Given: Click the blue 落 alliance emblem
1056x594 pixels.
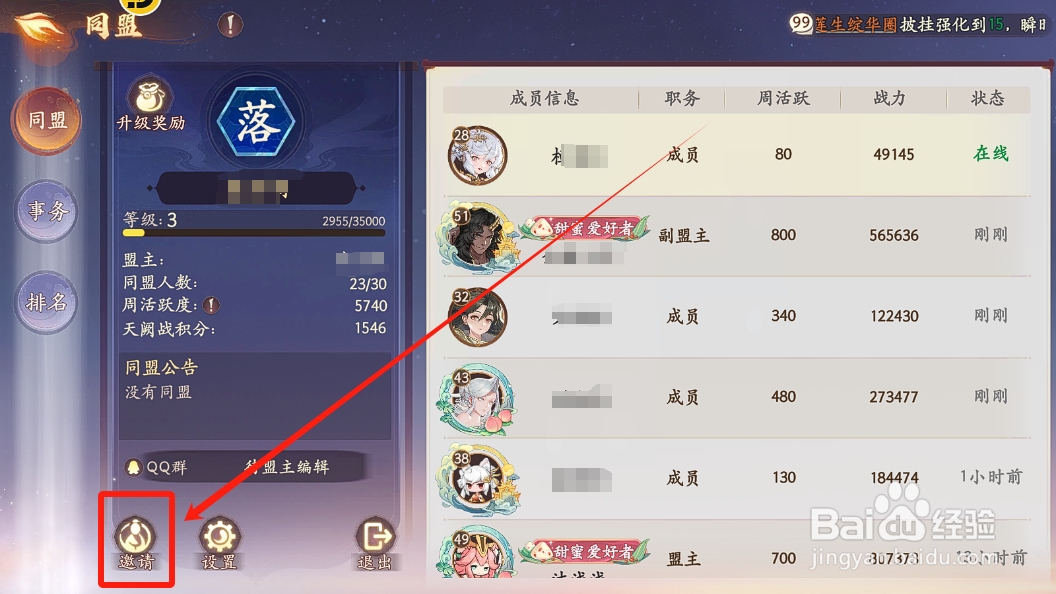Looking at the screenshot, I should tap(256, 123).
